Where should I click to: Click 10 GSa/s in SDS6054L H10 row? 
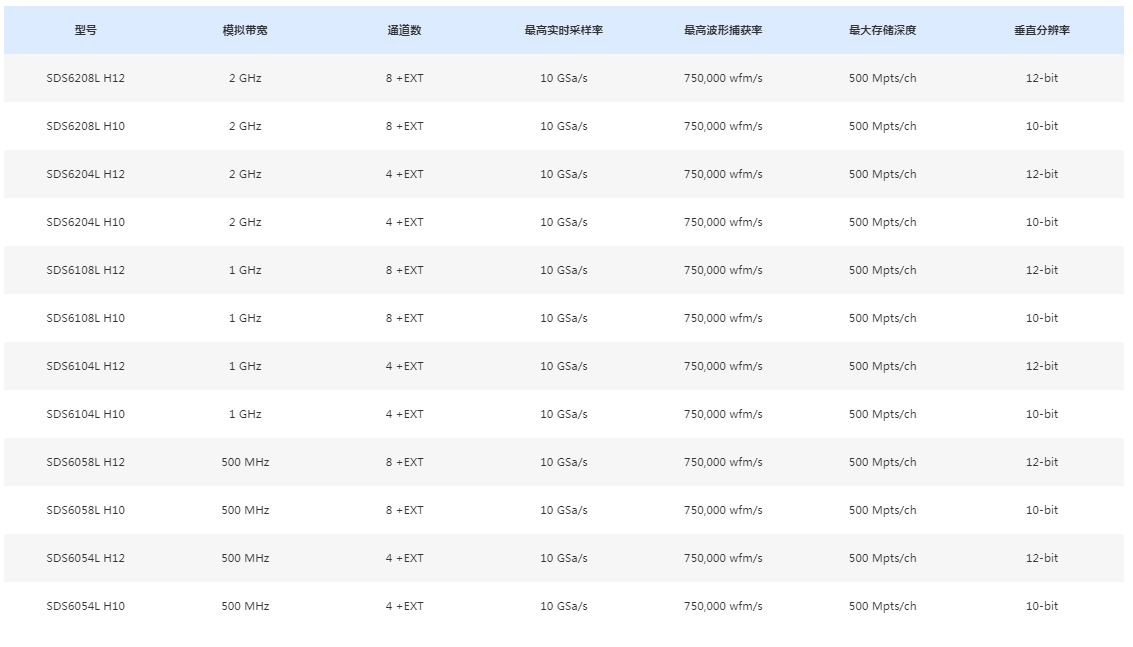click(564, 607)
